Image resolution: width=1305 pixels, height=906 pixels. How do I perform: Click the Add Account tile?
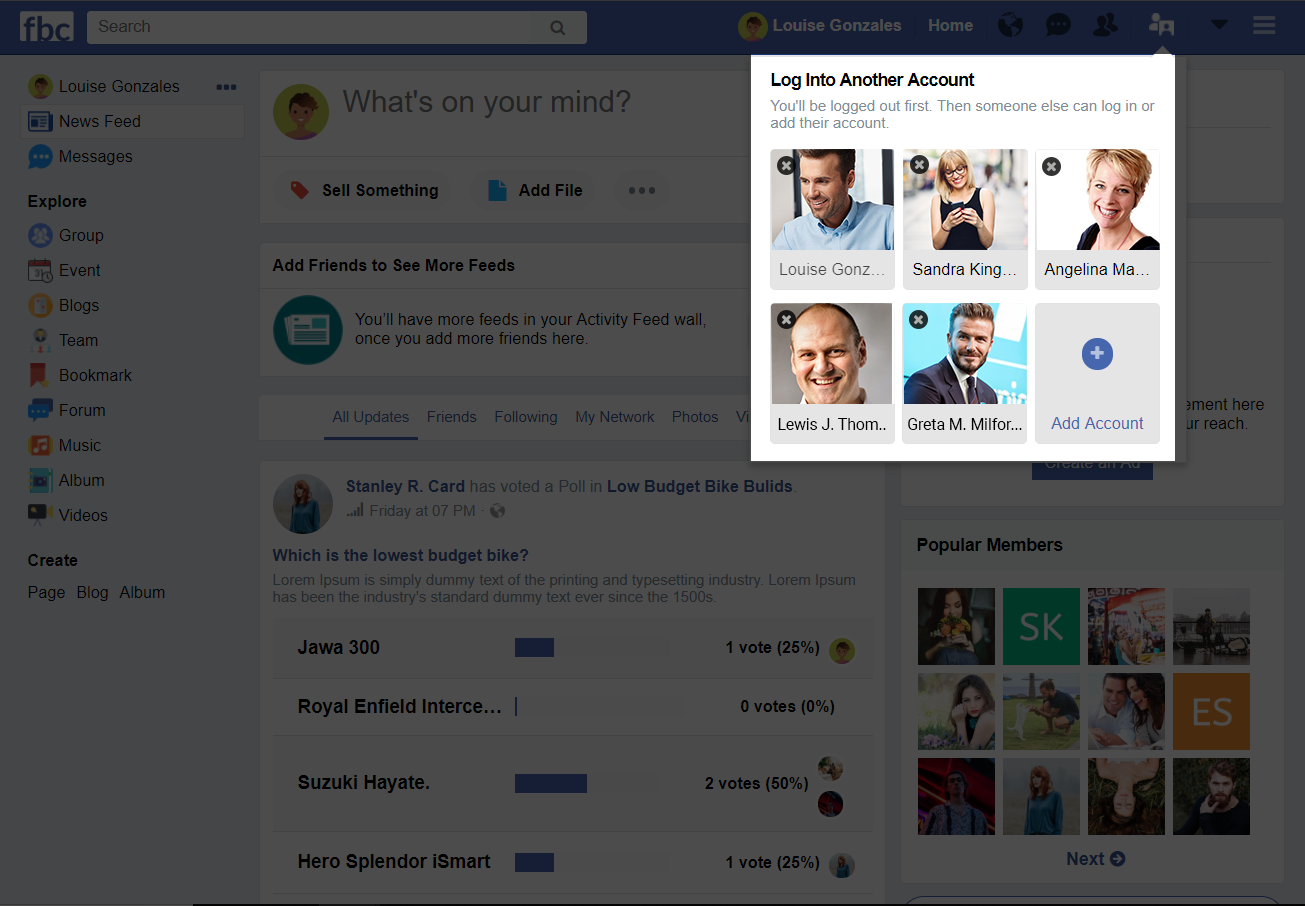point(1097,373)
